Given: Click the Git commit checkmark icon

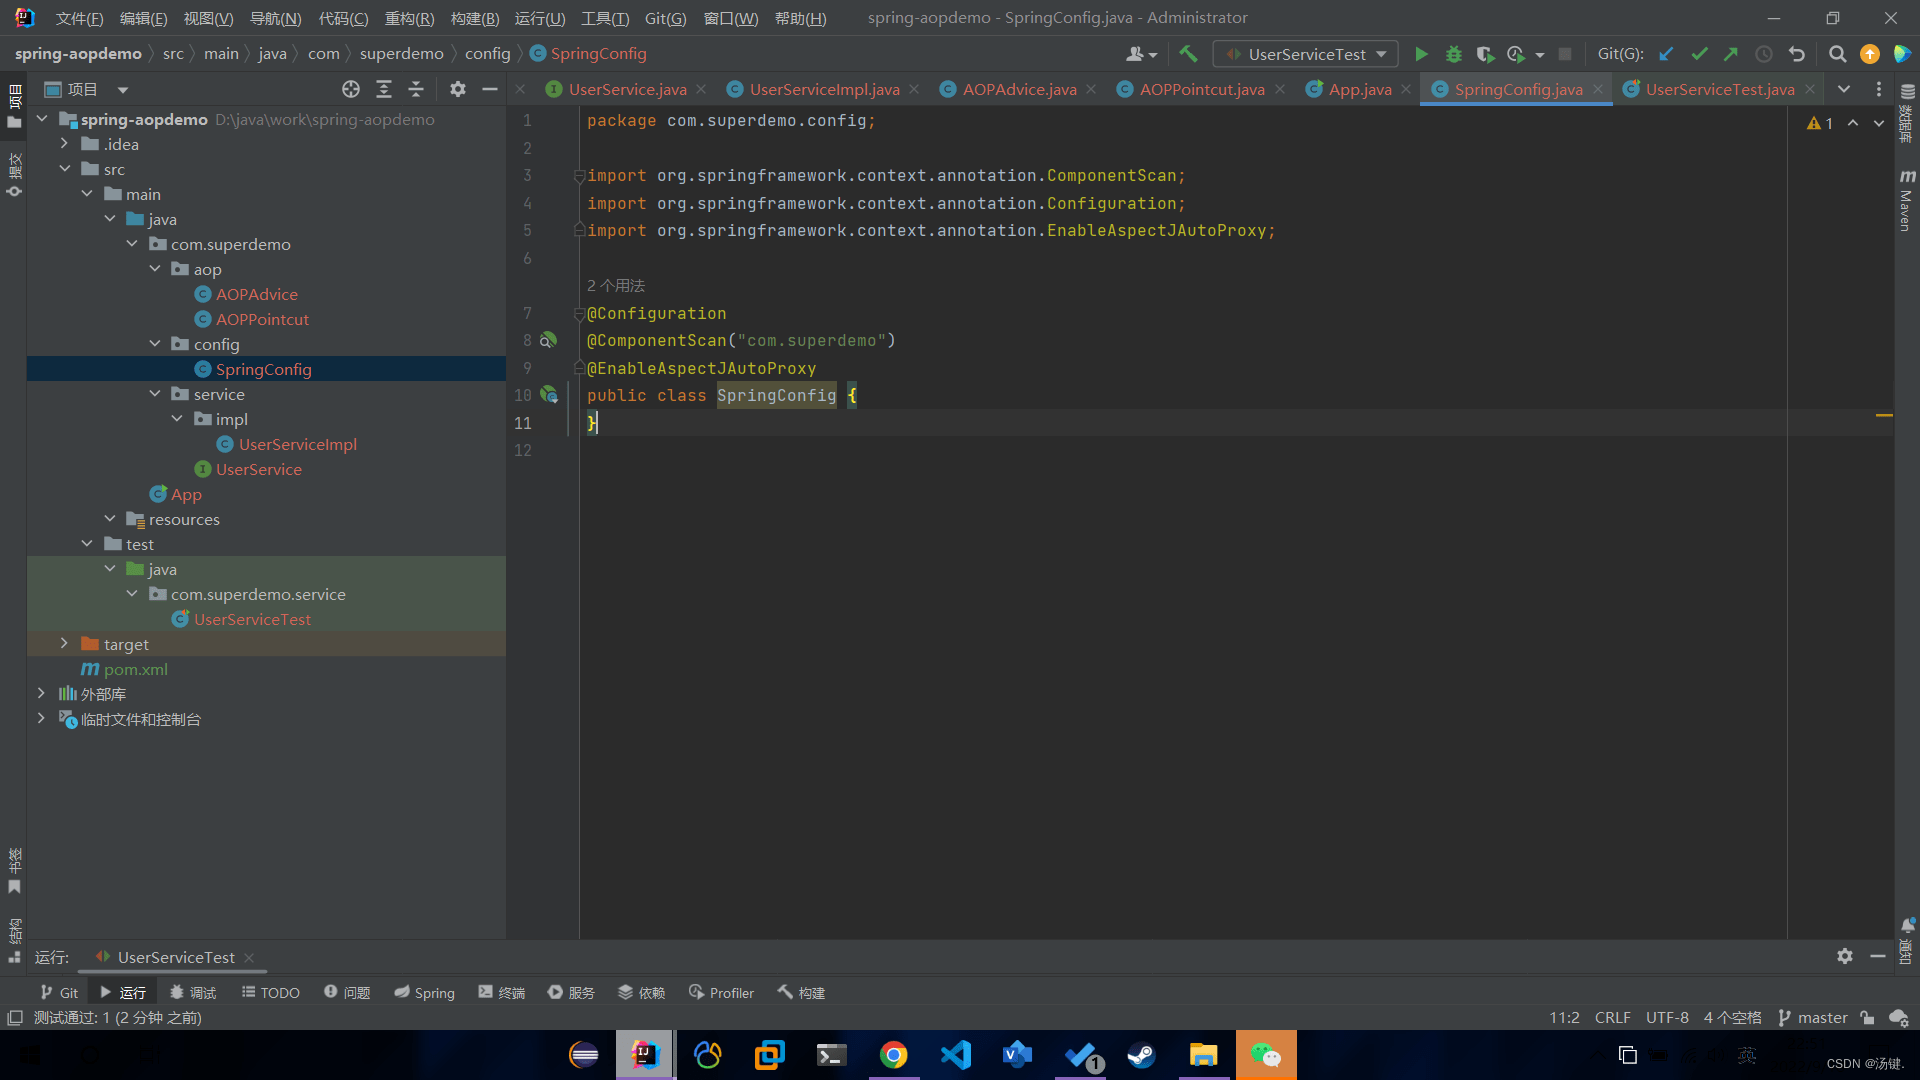Looking at the screenshot, I should 1699,54.
